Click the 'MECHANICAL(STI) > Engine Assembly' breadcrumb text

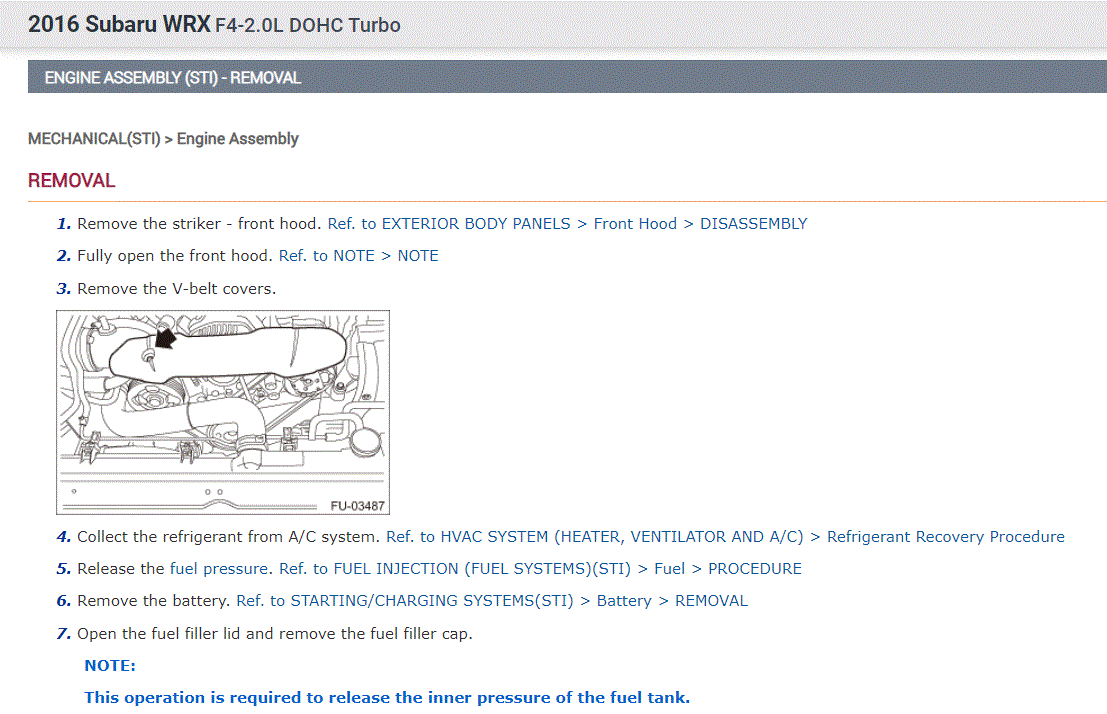tap(163, 138)
